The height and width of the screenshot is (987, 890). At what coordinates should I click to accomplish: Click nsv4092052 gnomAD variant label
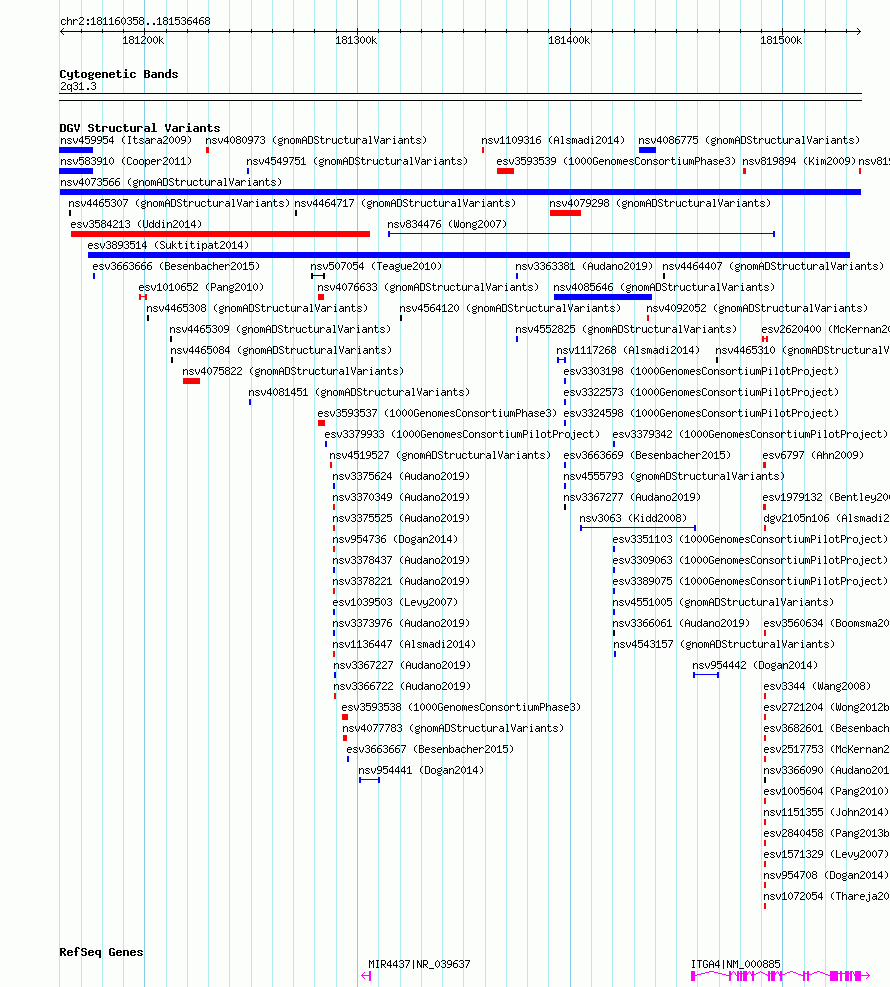(x=757, y=308)
